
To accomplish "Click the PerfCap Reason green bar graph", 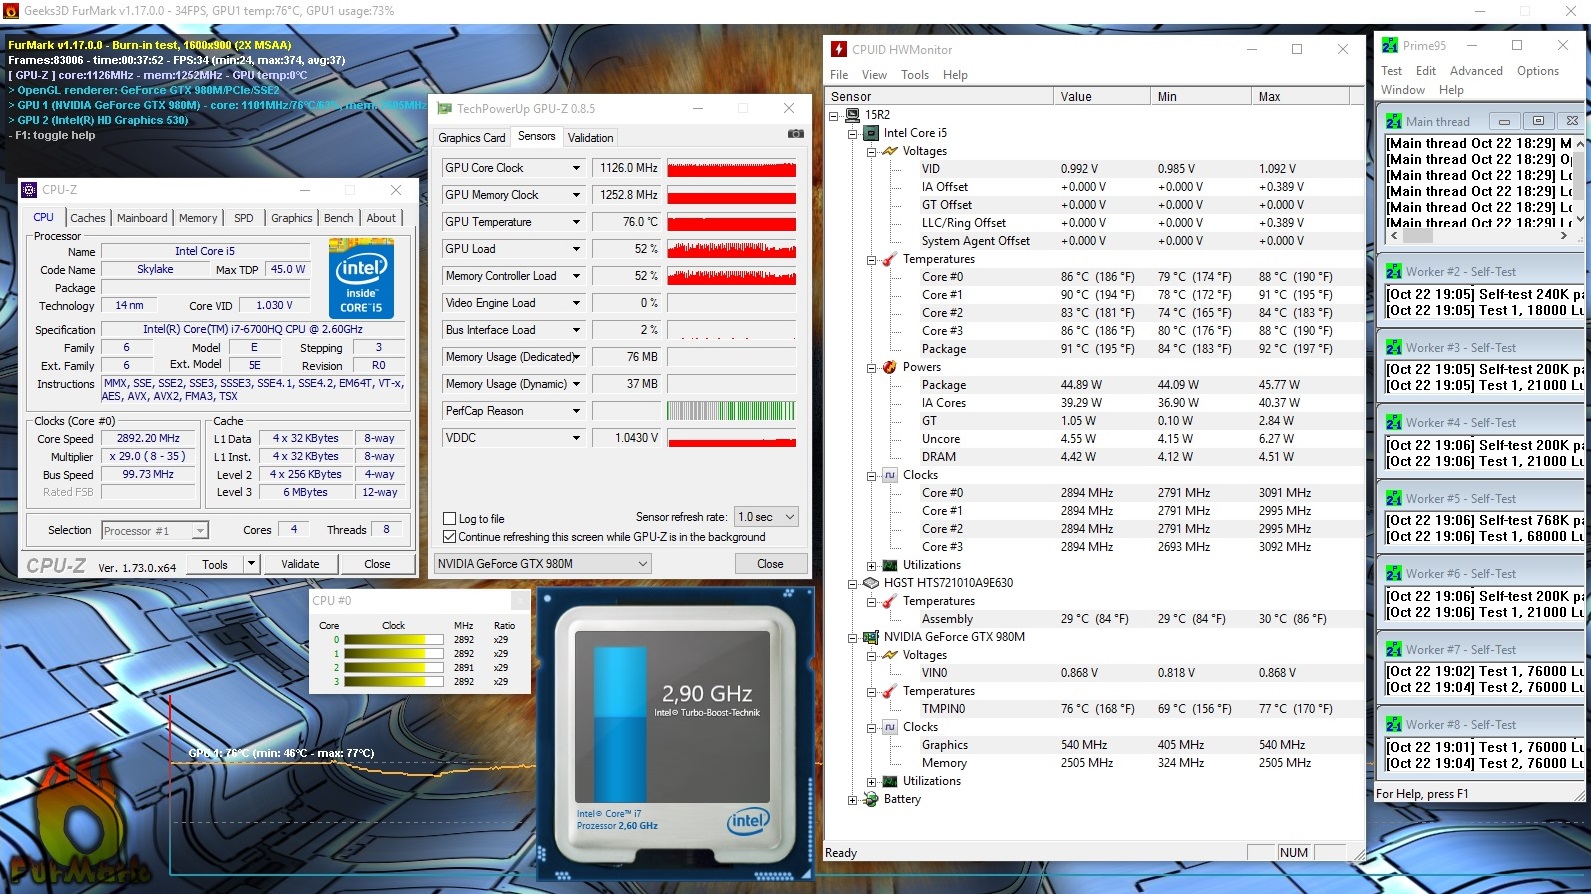I will 732,411.
